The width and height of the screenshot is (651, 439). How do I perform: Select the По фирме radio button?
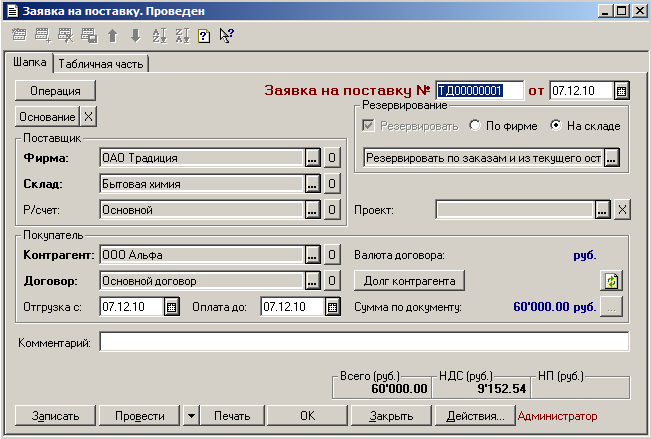pyautogui.click(x=476, y=126)
